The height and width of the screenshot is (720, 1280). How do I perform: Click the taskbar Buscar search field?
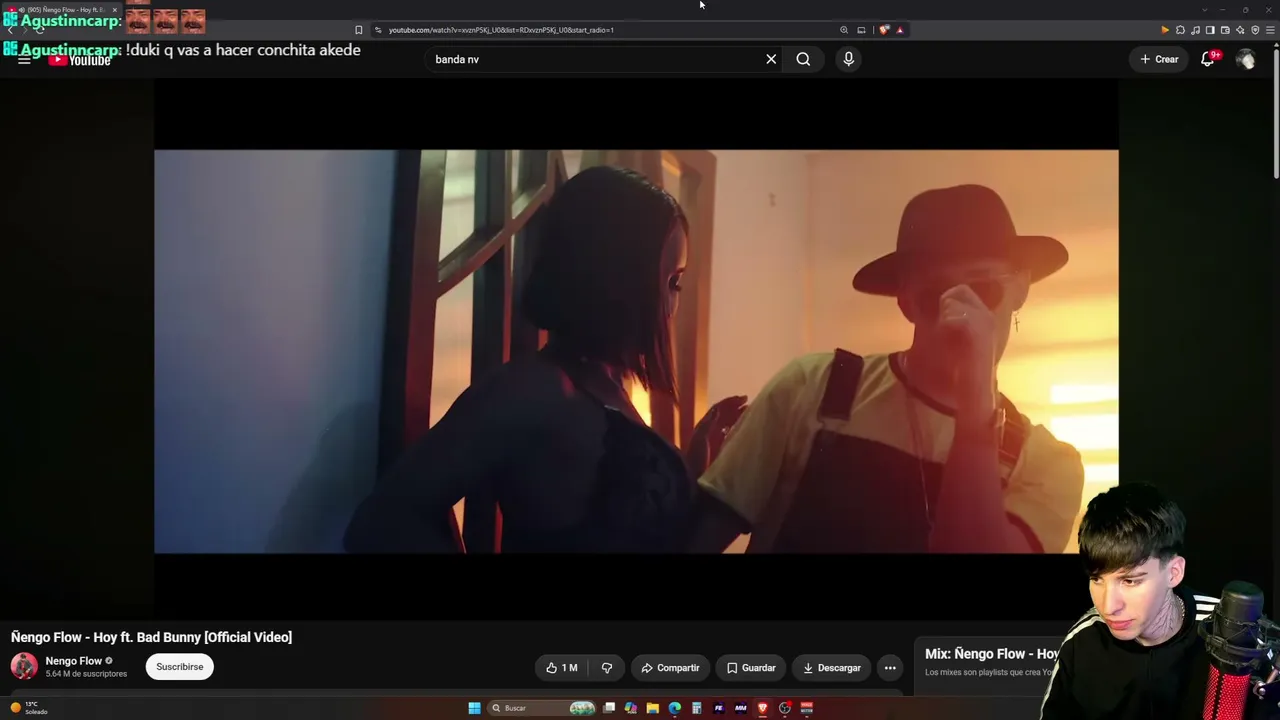pos(541,708)
